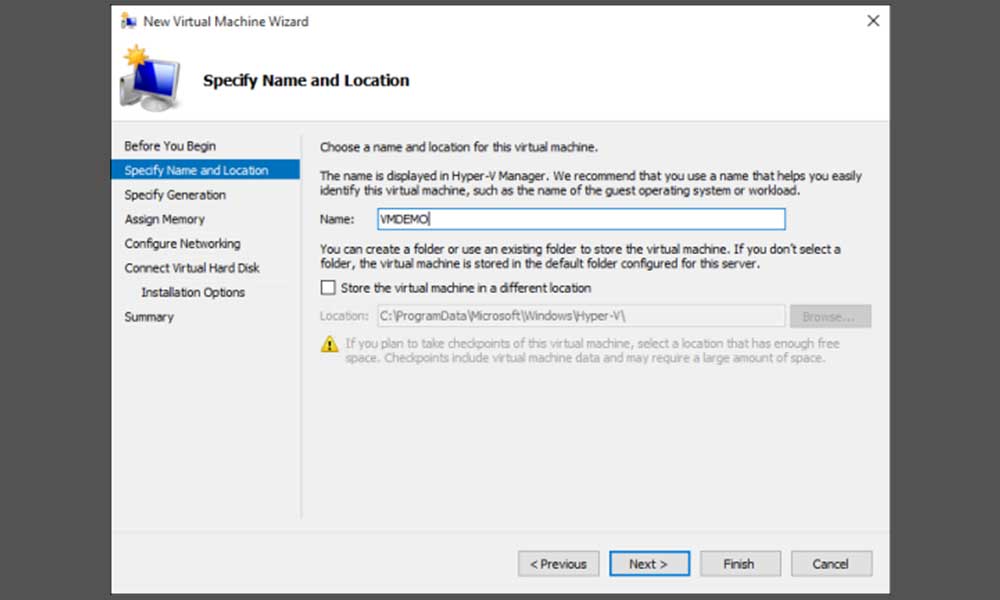Highlight the Specify Name and Location step
Viewport: 1000px width, 600px height.
[196, 170]
